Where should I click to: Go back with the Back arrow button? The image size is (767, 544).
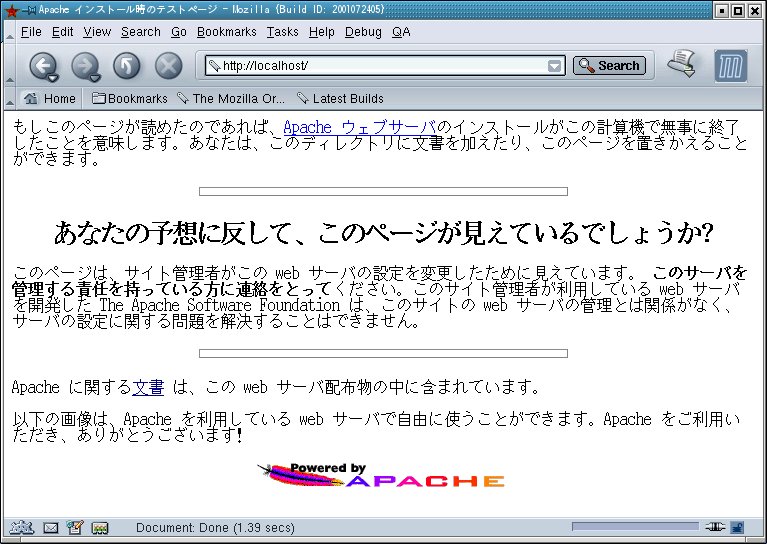[x=42, y=65]
